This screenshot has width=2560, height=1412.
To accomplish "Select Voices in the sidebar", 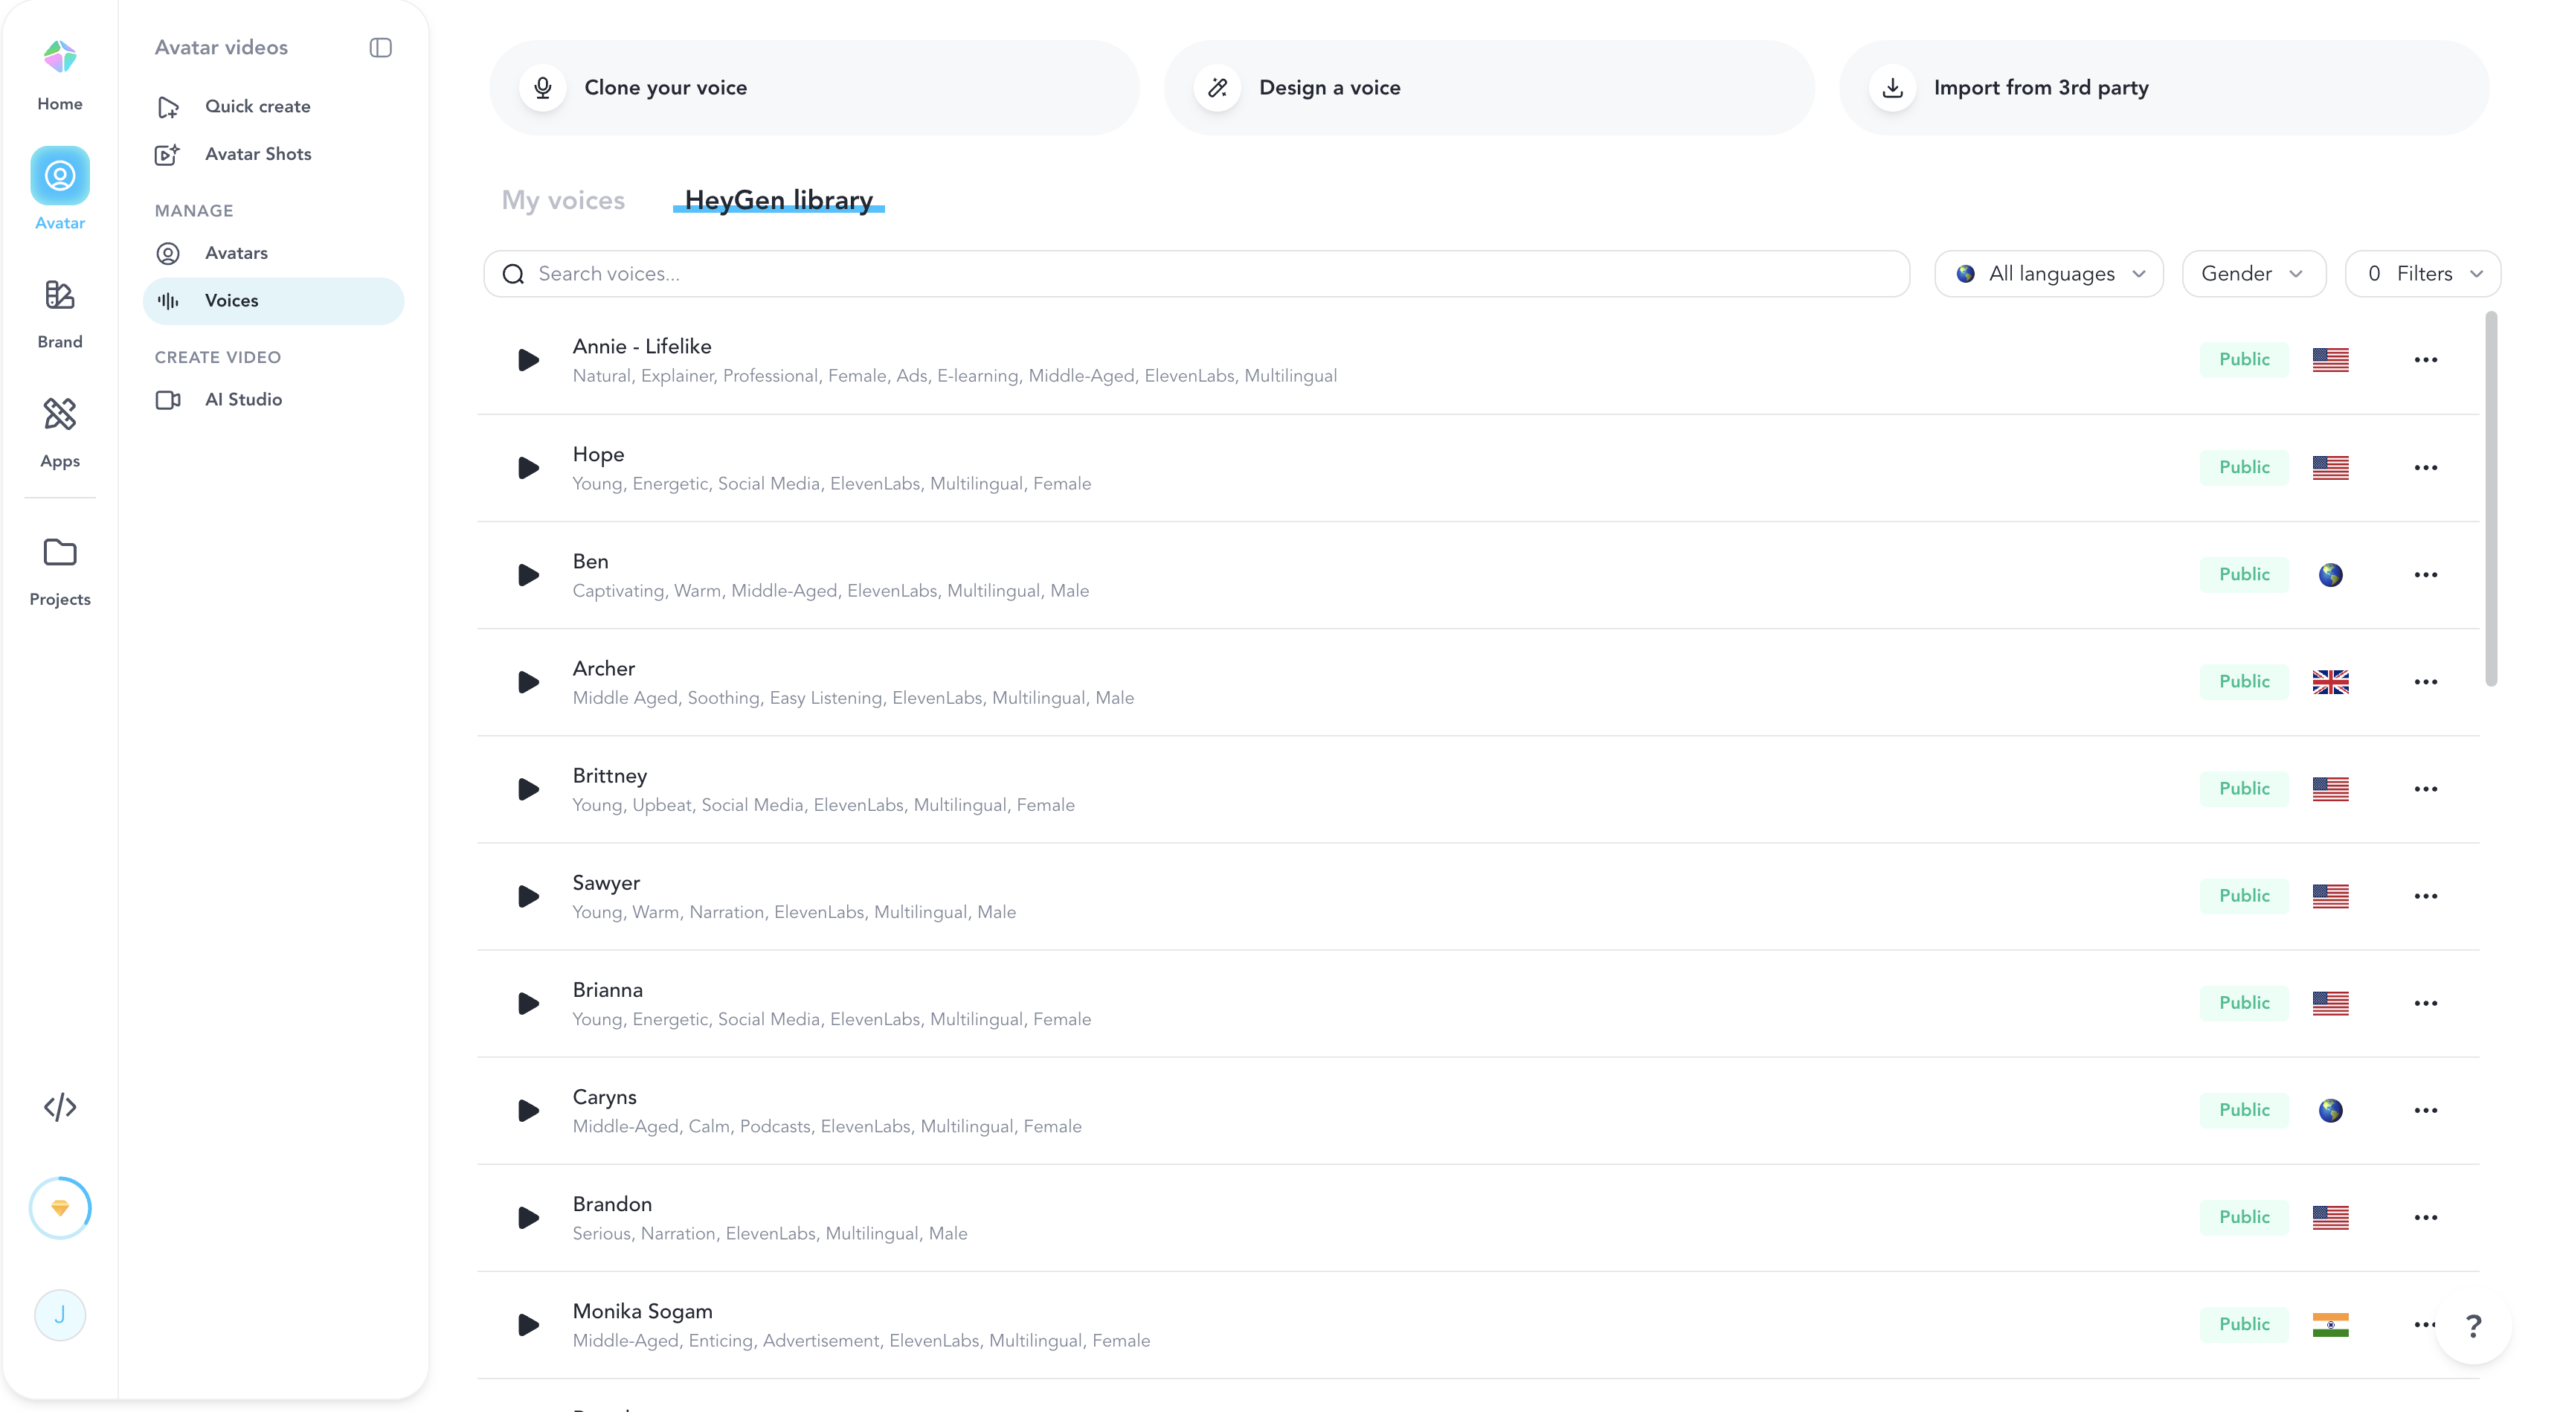I will pos(274,301).
